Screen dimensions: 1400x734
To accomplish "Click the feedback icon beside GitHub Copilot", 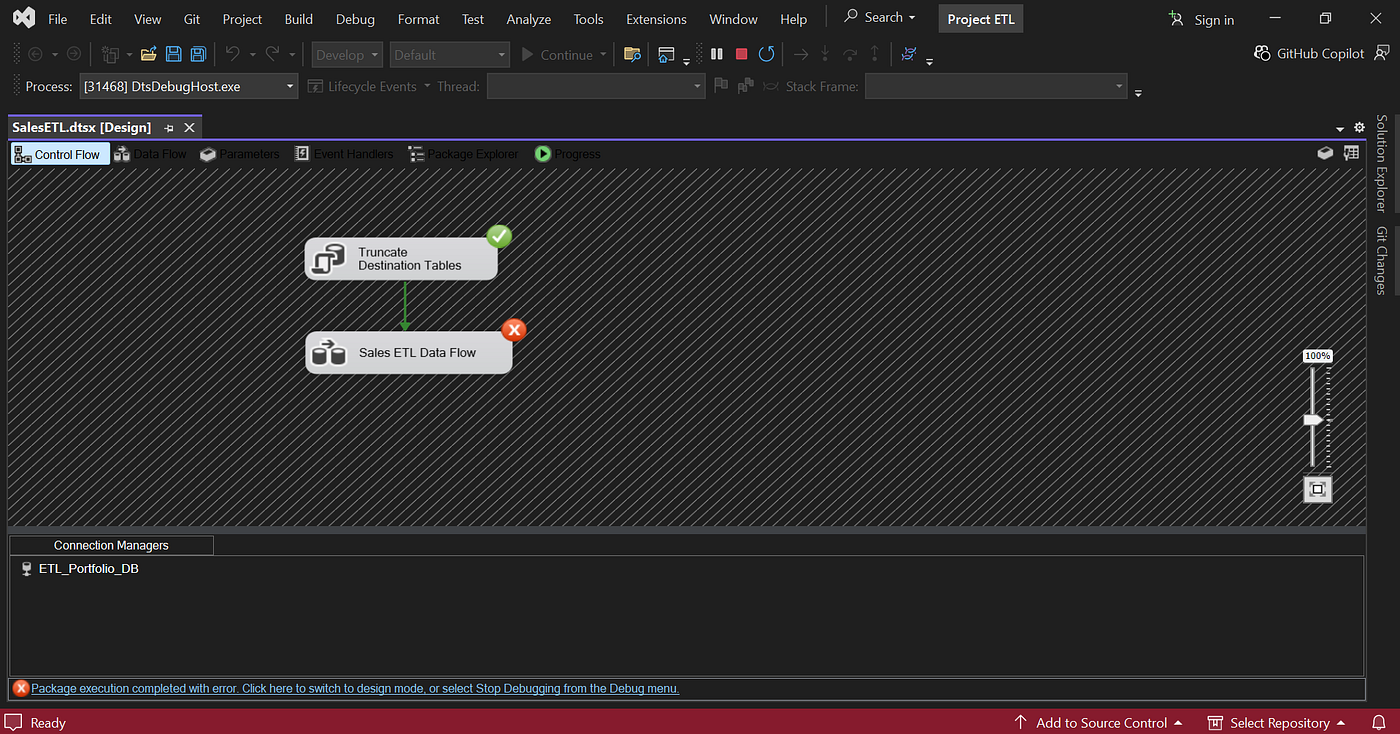I will click(x=1380, y=54).
